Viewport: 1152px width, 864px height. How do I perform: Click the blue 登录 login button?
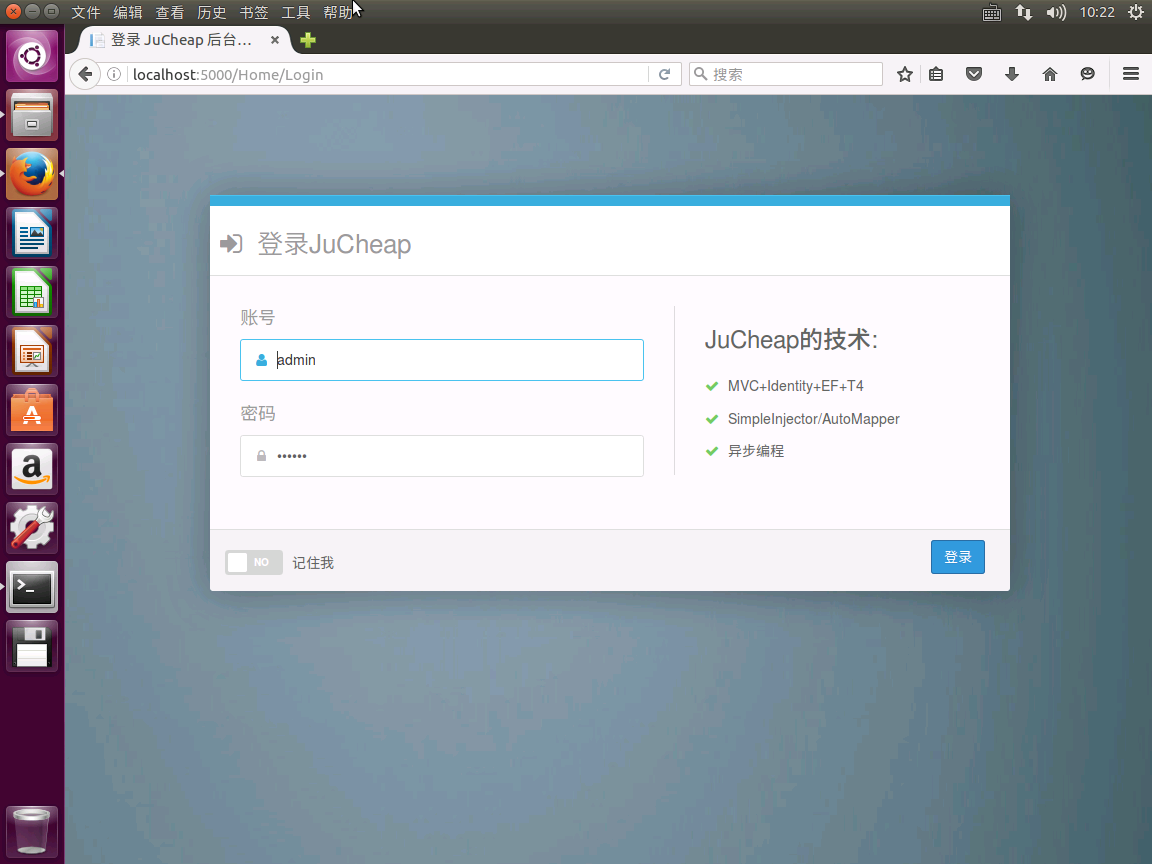(957, 557)
